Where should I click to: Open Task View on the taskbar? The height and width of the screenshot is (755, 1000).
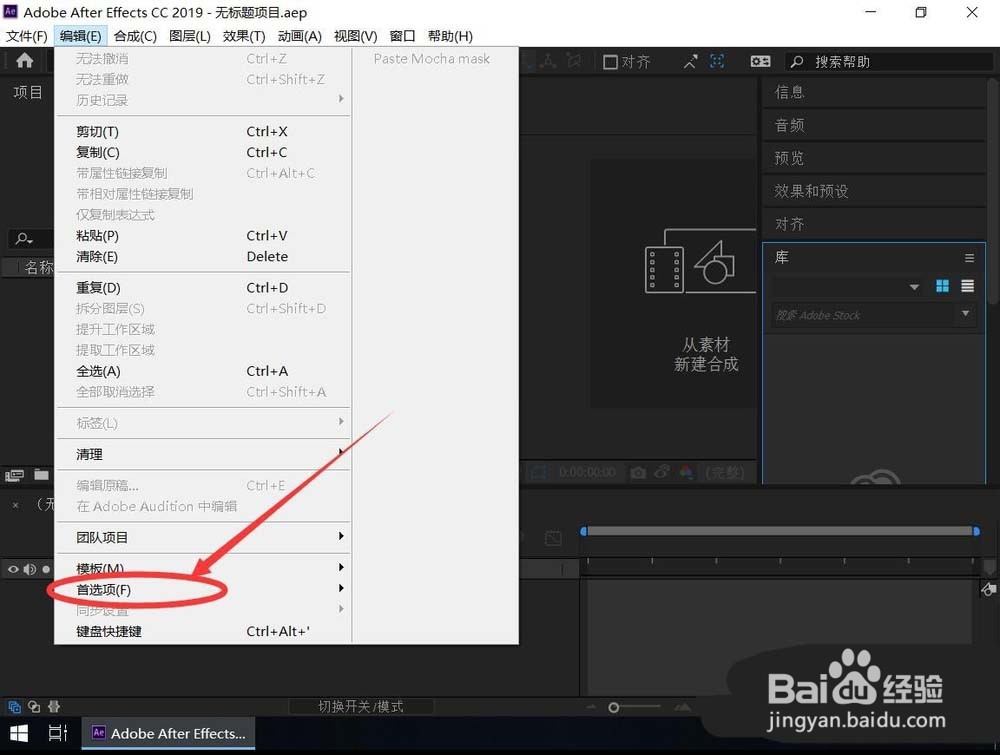coord(58,734)
